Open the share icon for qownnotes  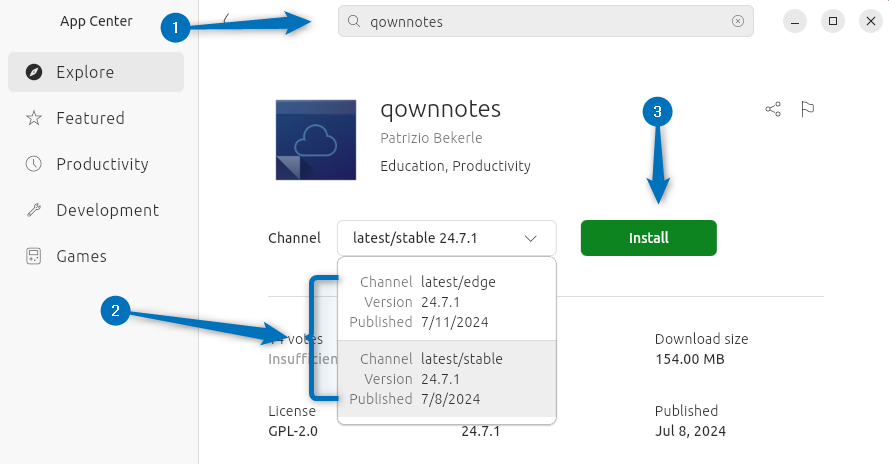pos(773,109)
